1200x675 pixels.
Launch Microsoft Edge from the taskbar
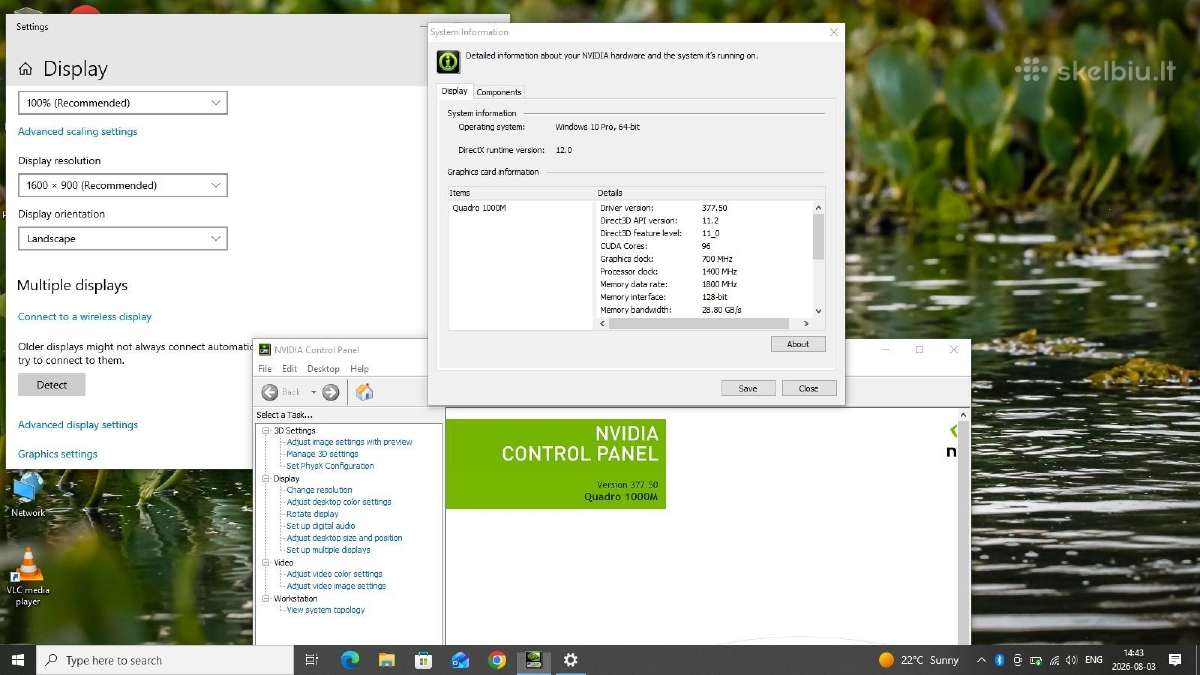point(350,660)
